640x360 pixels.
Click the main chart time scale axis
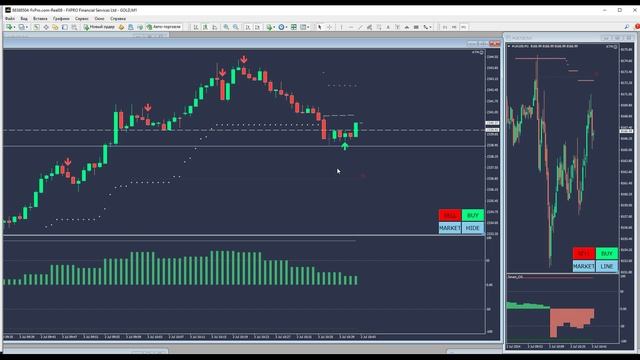point(244,337)
